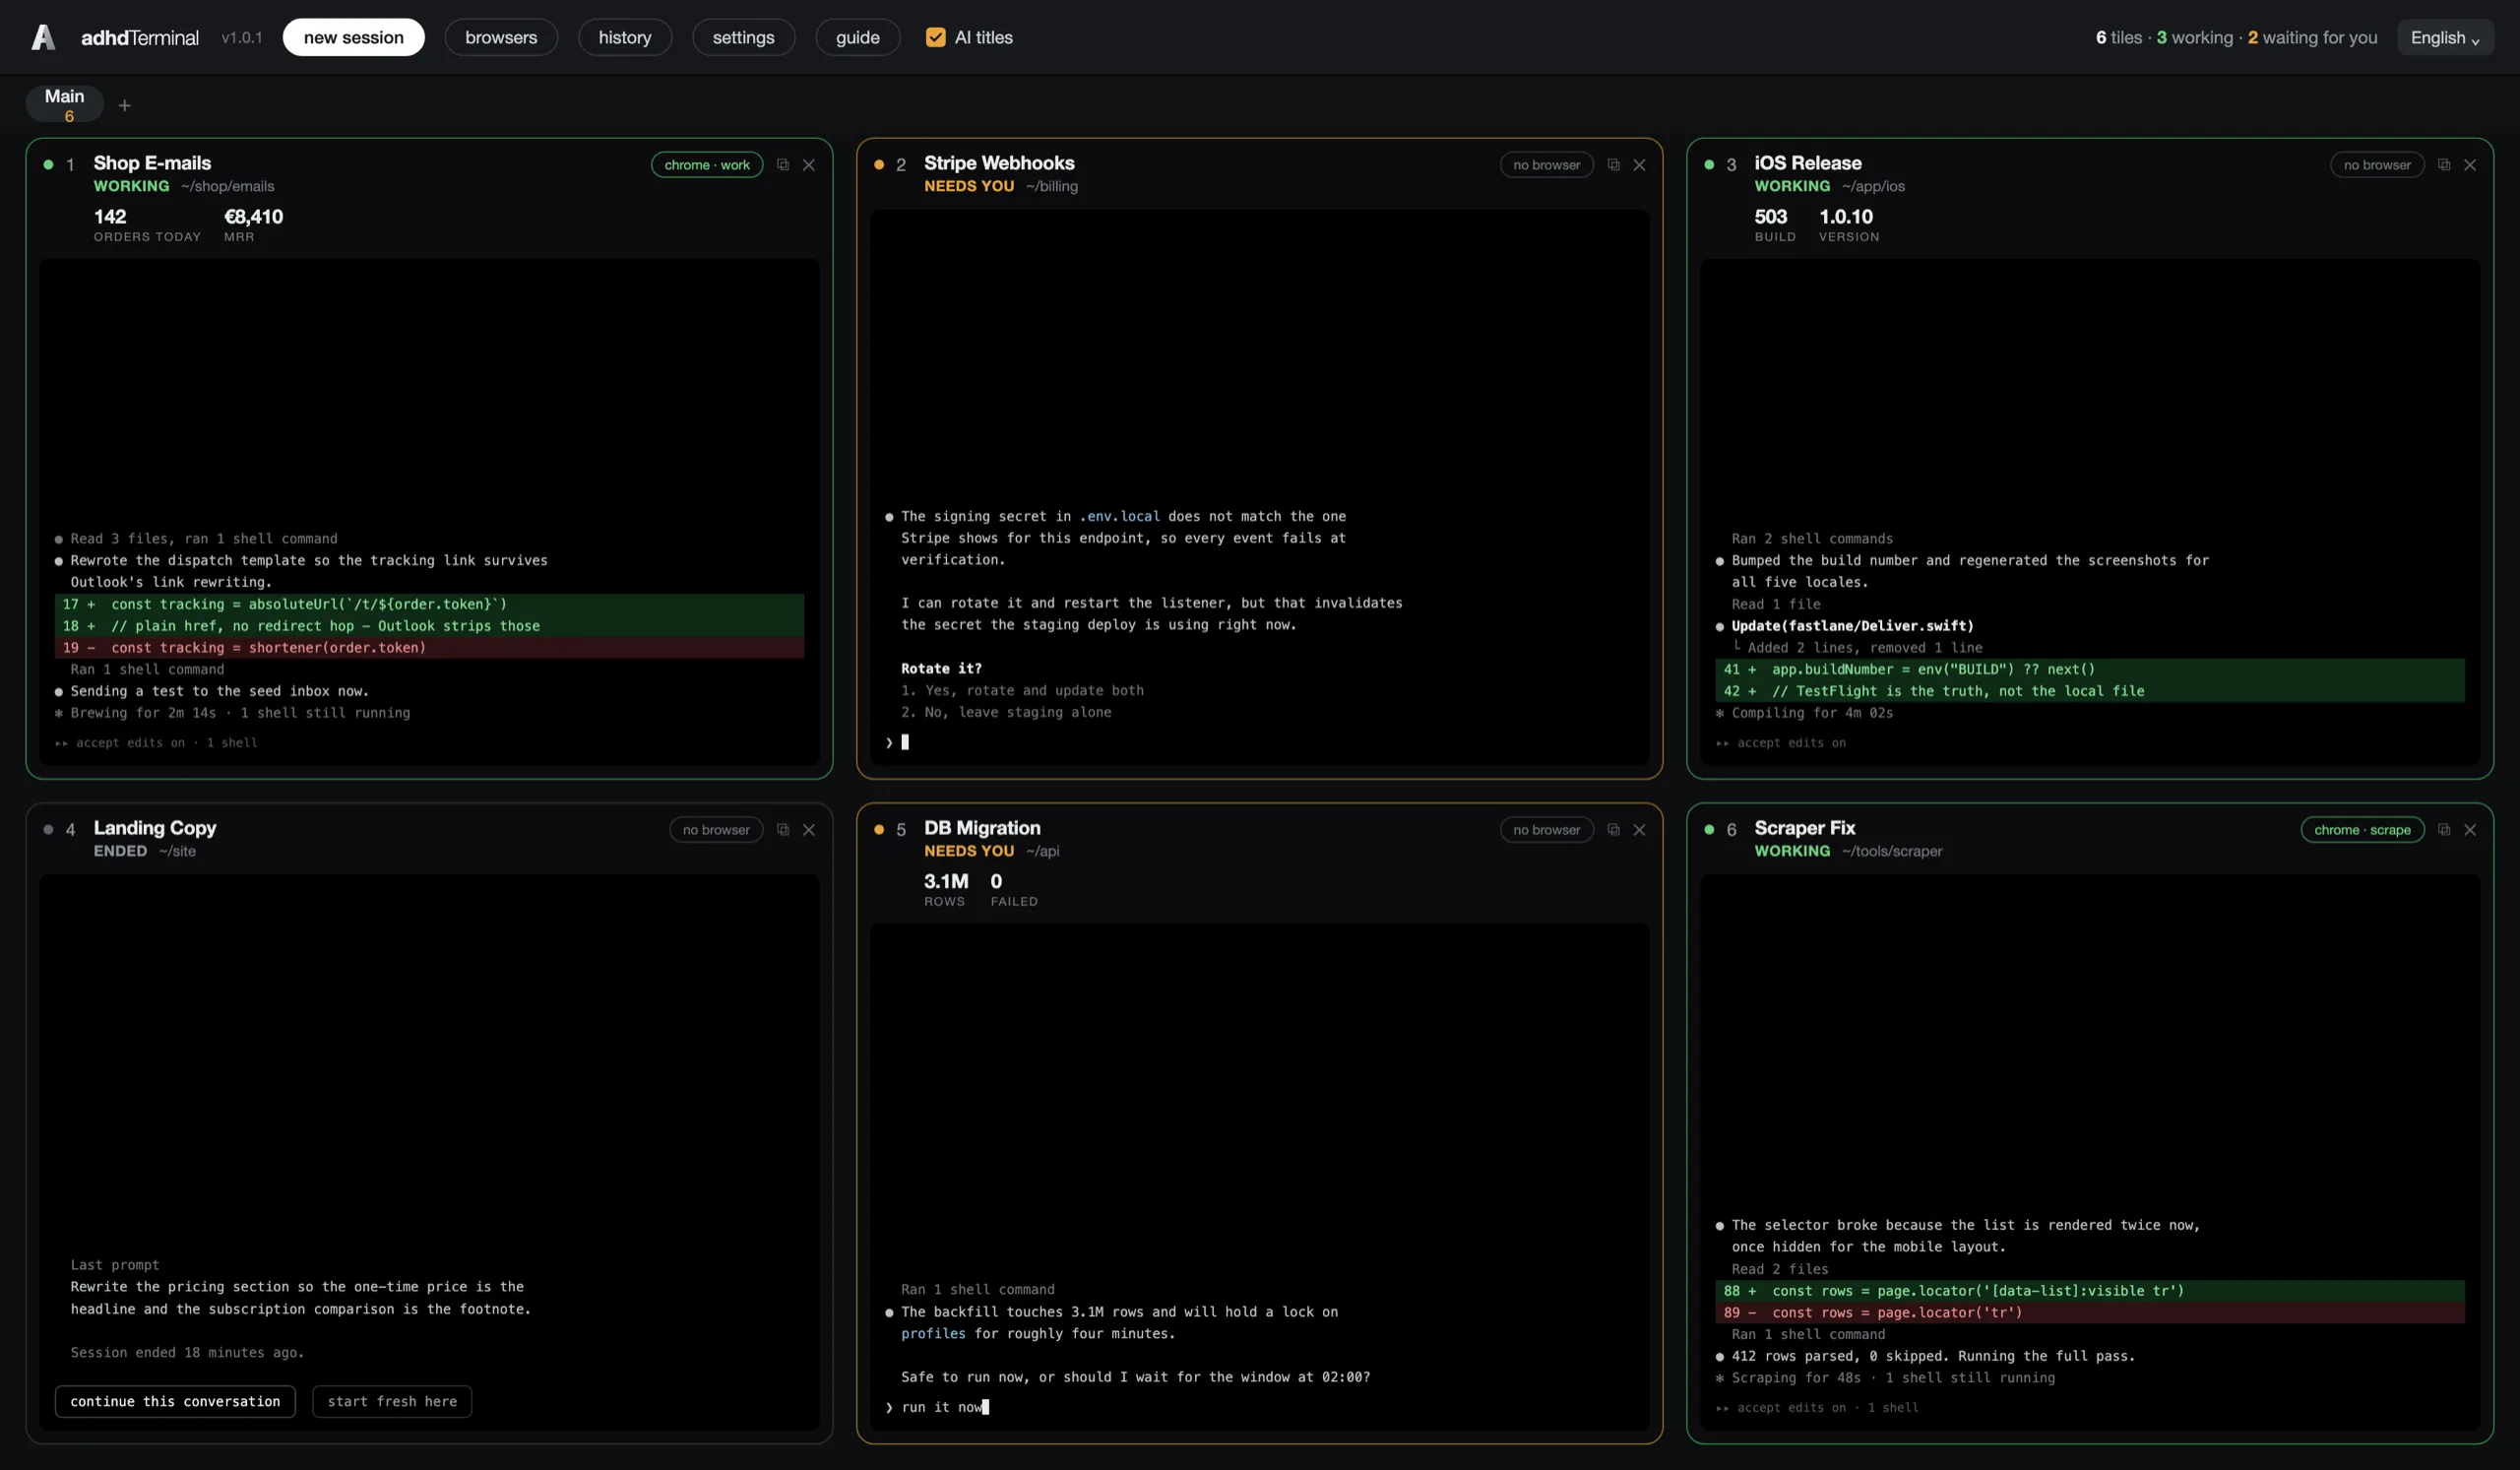Focus the DB Migration prompt with run it now
This screenshot has width=2520, height=1470.
coord(1260,1407)
